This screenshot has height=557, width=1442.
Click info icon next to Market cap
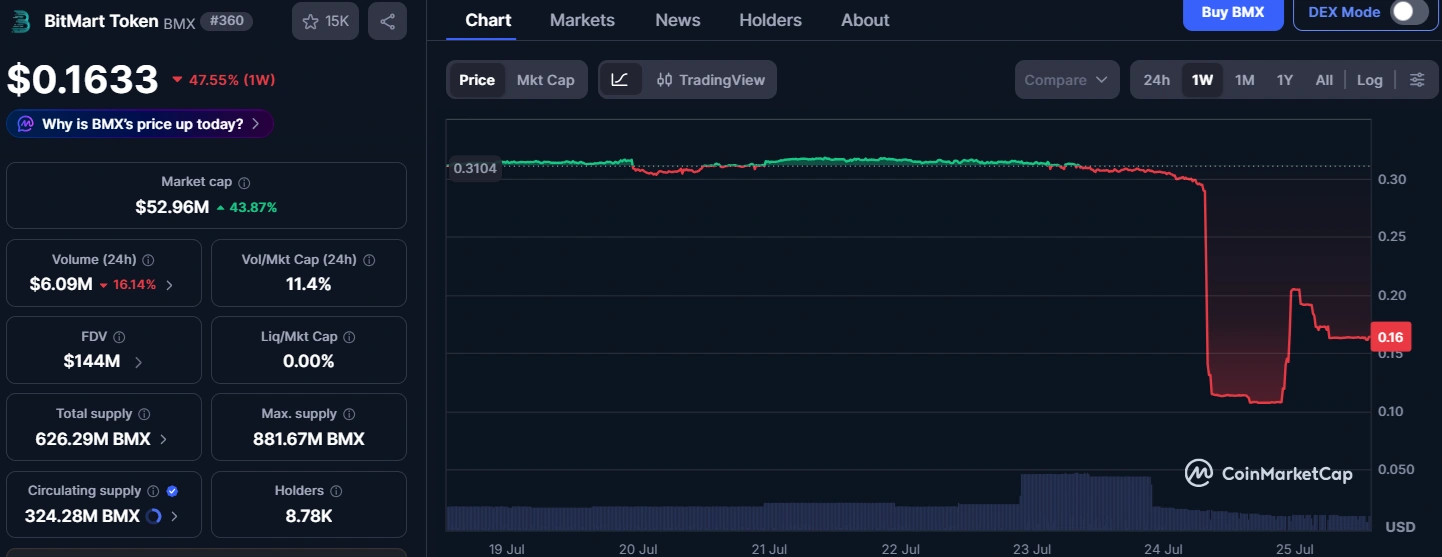click(245, 182)
